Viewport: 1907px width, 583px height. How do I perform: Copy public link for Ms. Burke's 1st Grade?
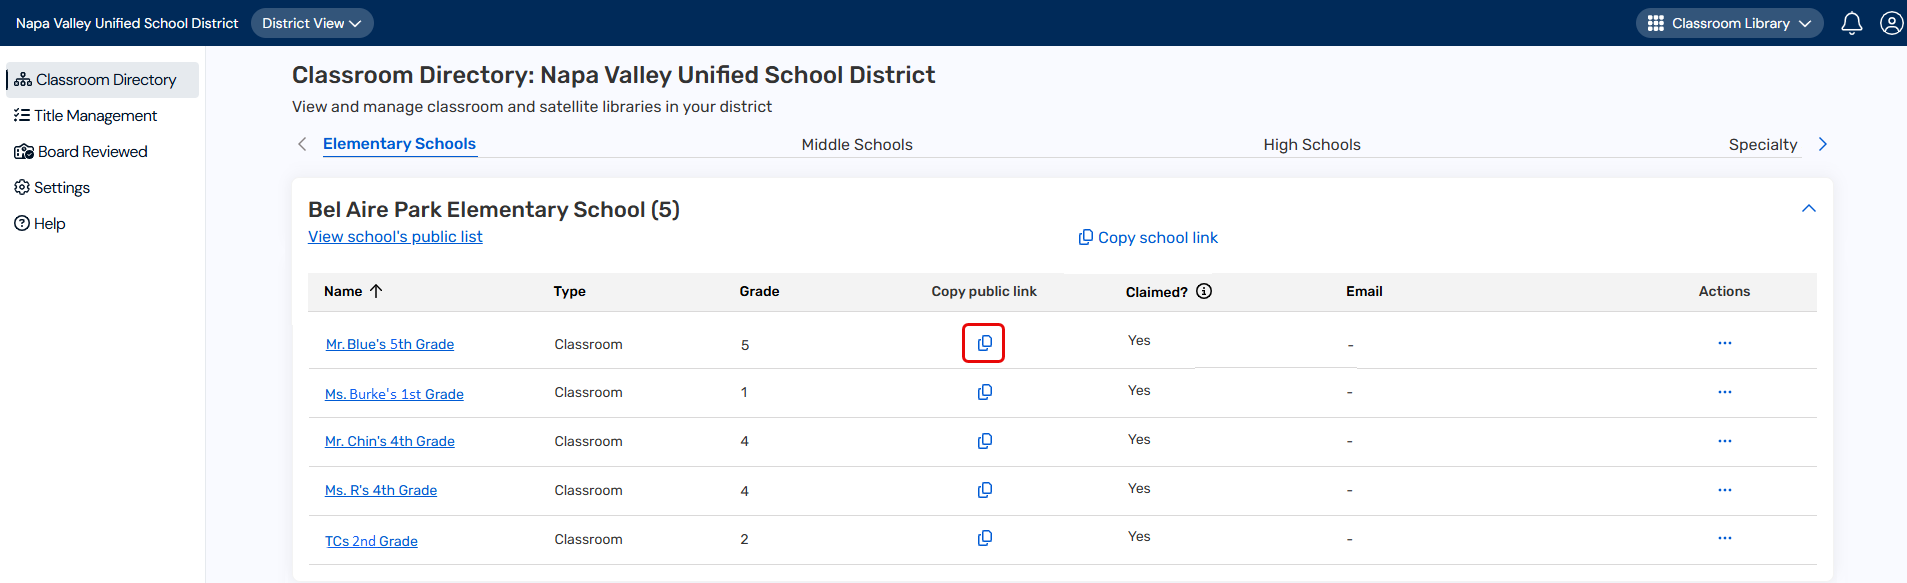(x=984, y=392)
